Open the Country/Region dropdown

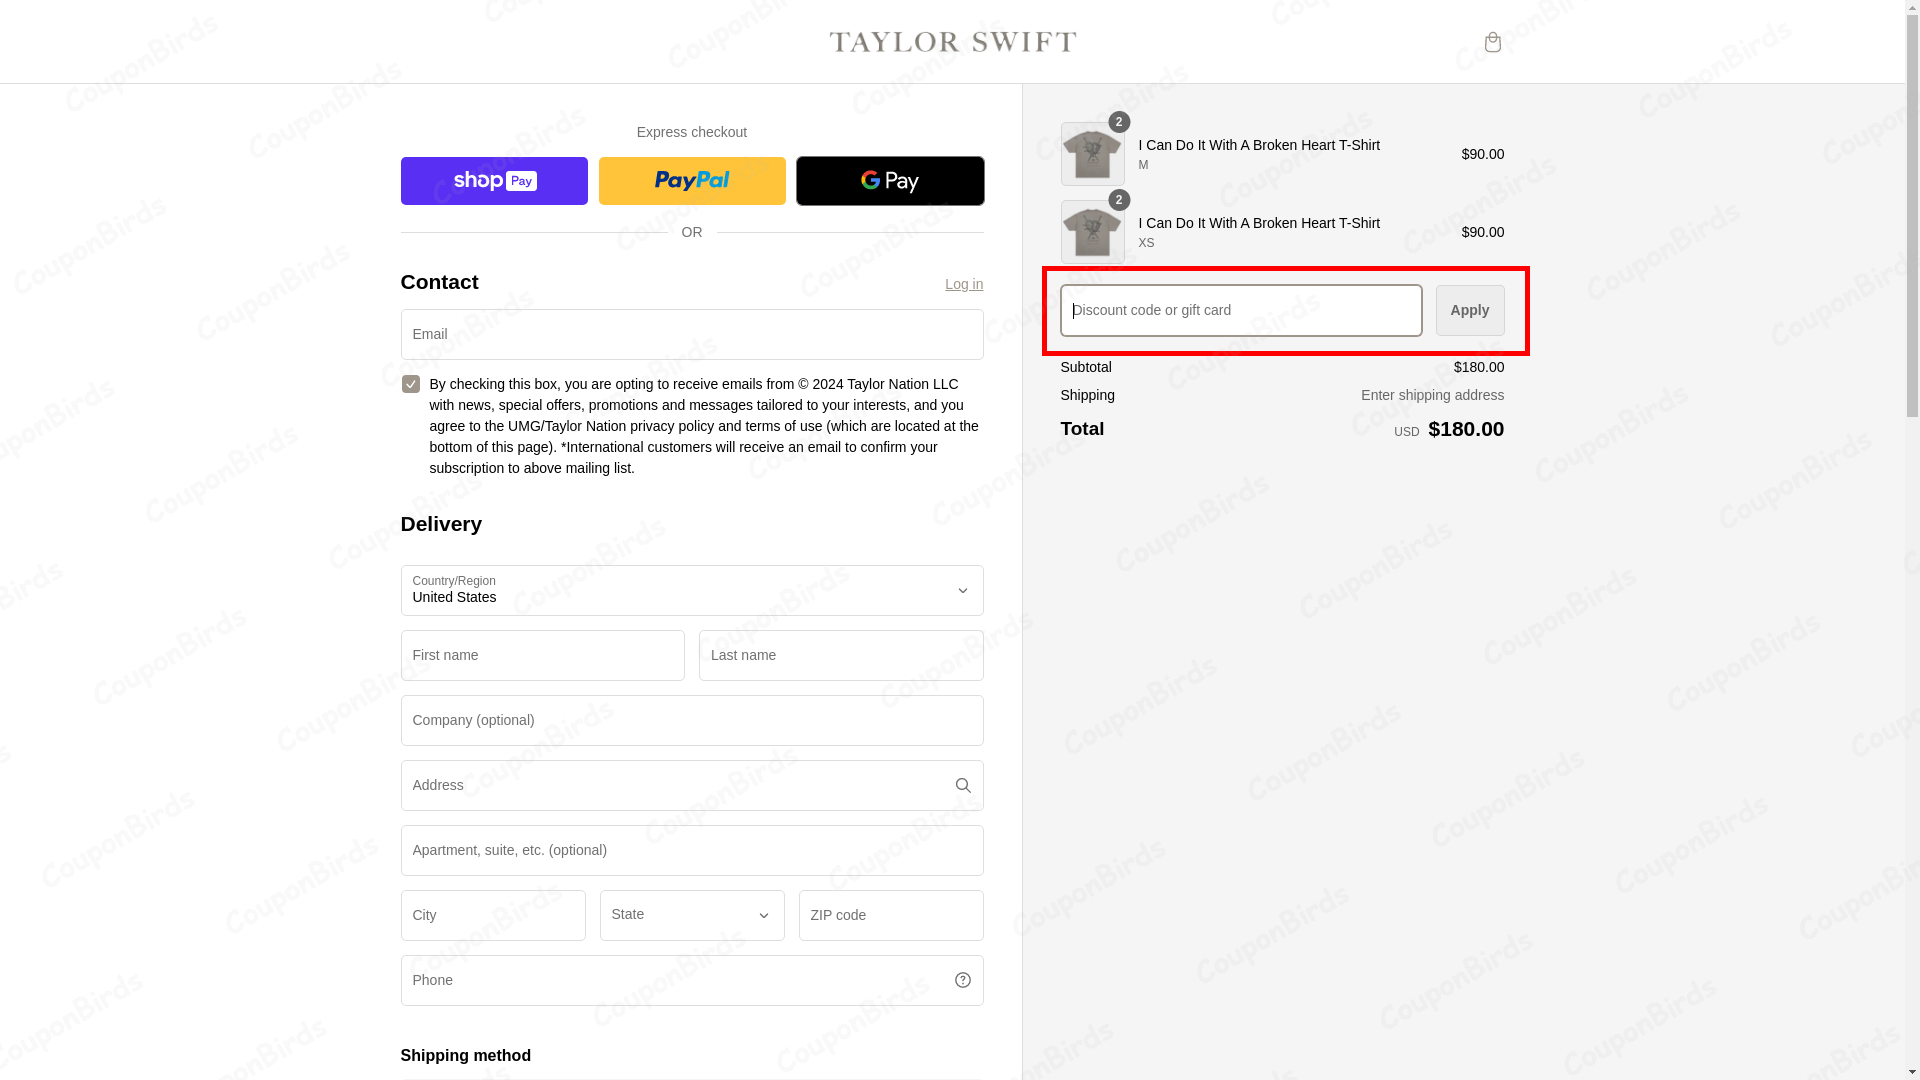pyautogui.click(x=691, y=590)
